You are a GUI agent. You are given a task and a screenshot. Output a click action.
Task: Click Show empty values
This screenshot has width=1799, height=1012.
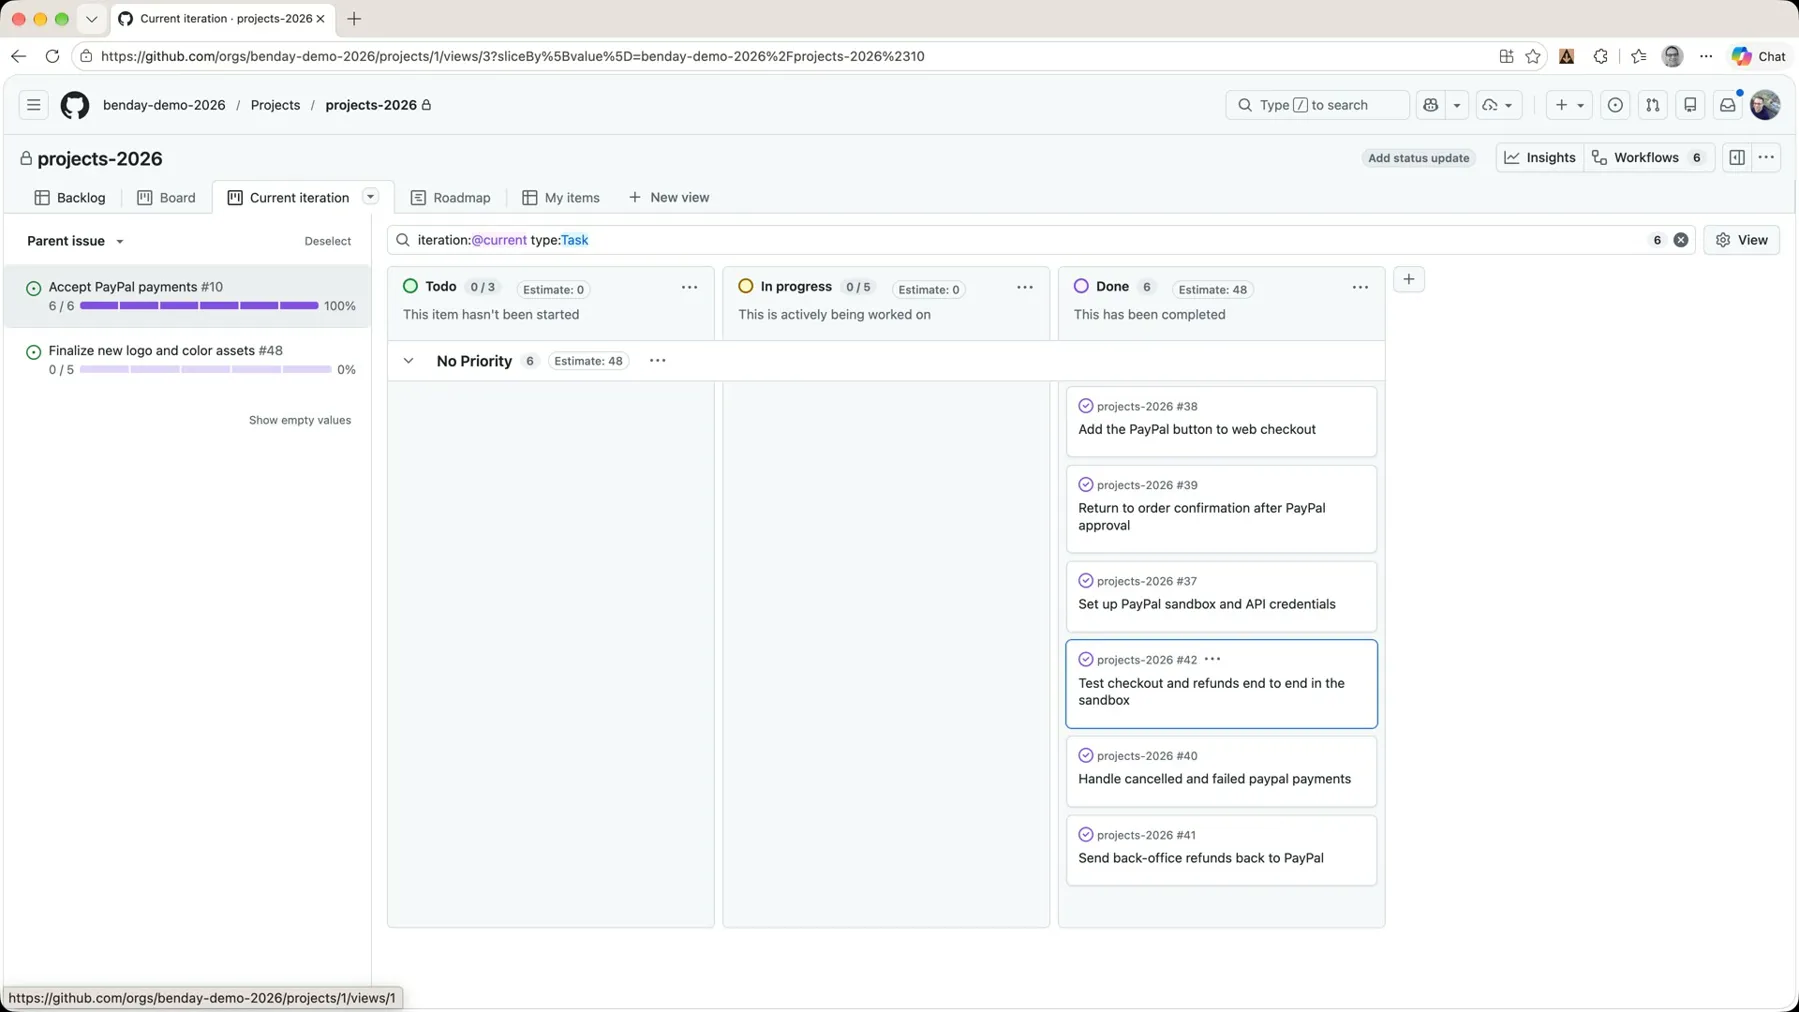pos(300,420)
